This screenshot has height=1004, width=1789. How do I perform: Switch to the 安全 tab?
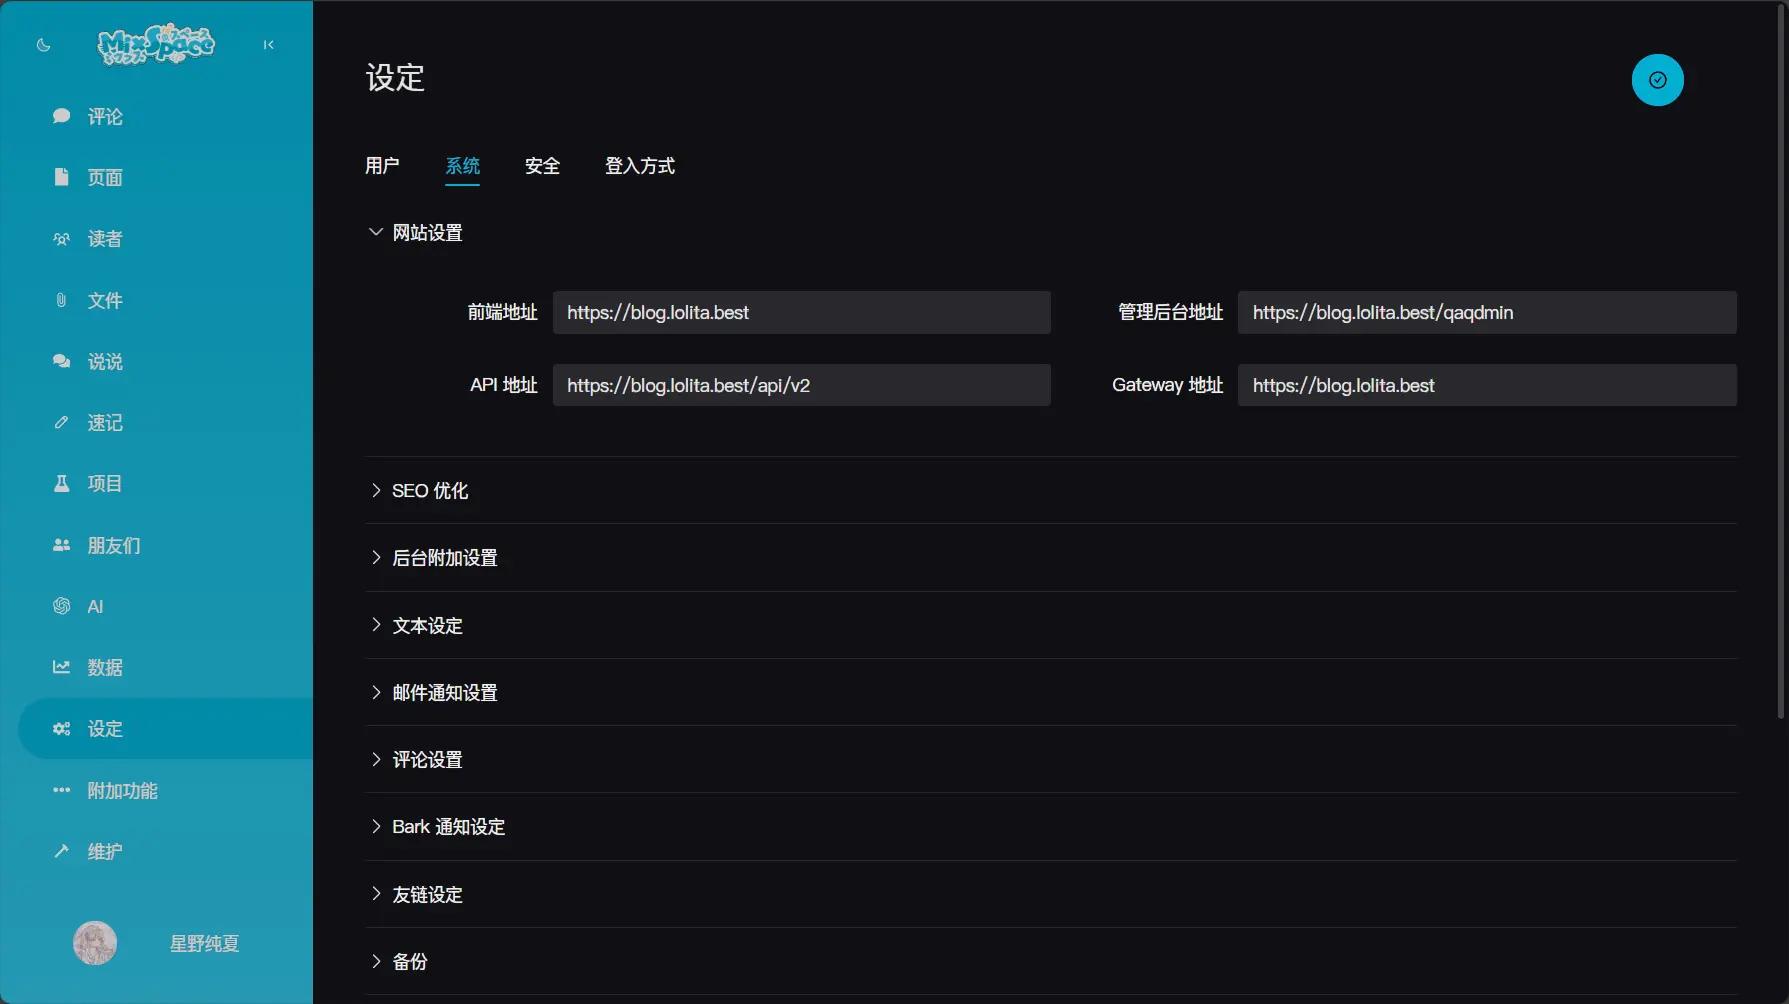click(x=542, y=166)
